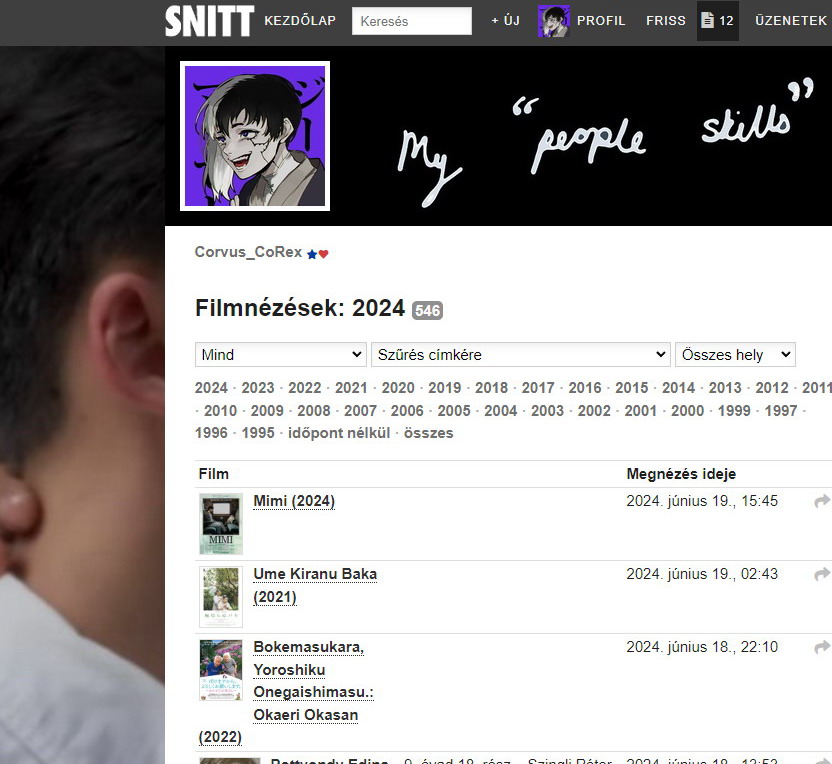Click the blue star badge beside Corvus_CoRex

pos(312,254)
